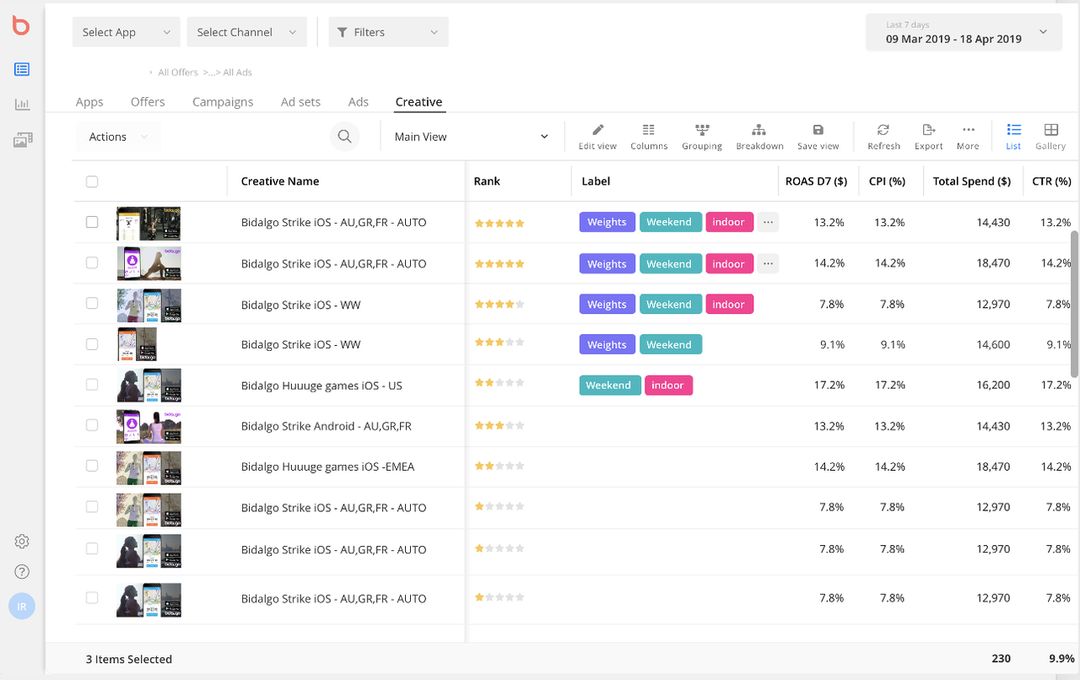The height and width of the screenshot is (680, 1080).
Task: Open the IR user avatar
Action: coord(22,606)
